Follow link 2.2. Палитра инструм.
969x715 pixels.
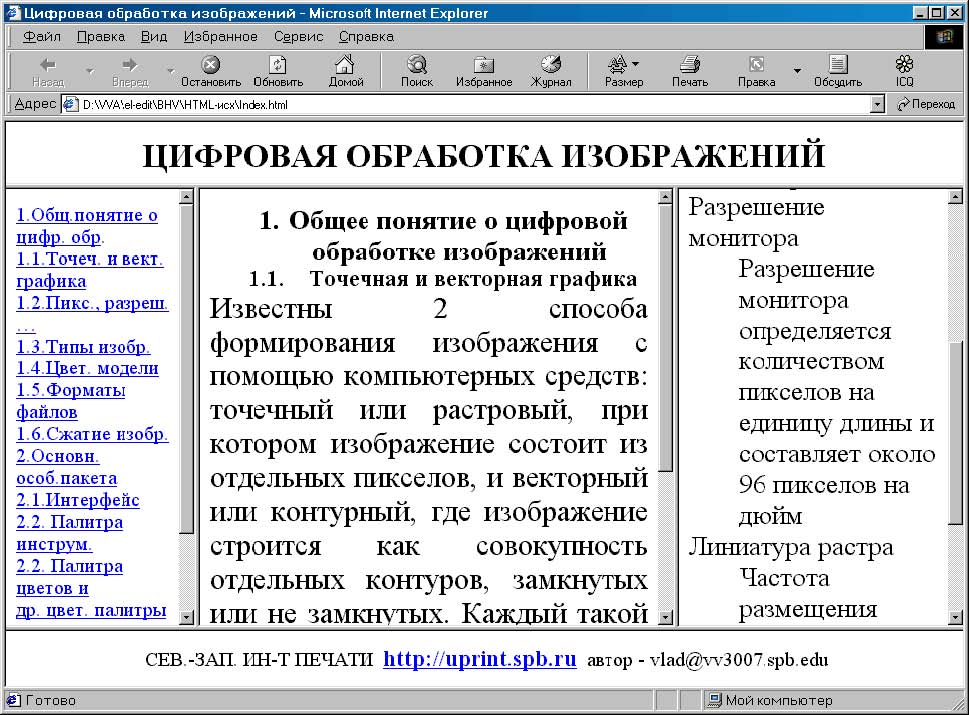(69, 533)
